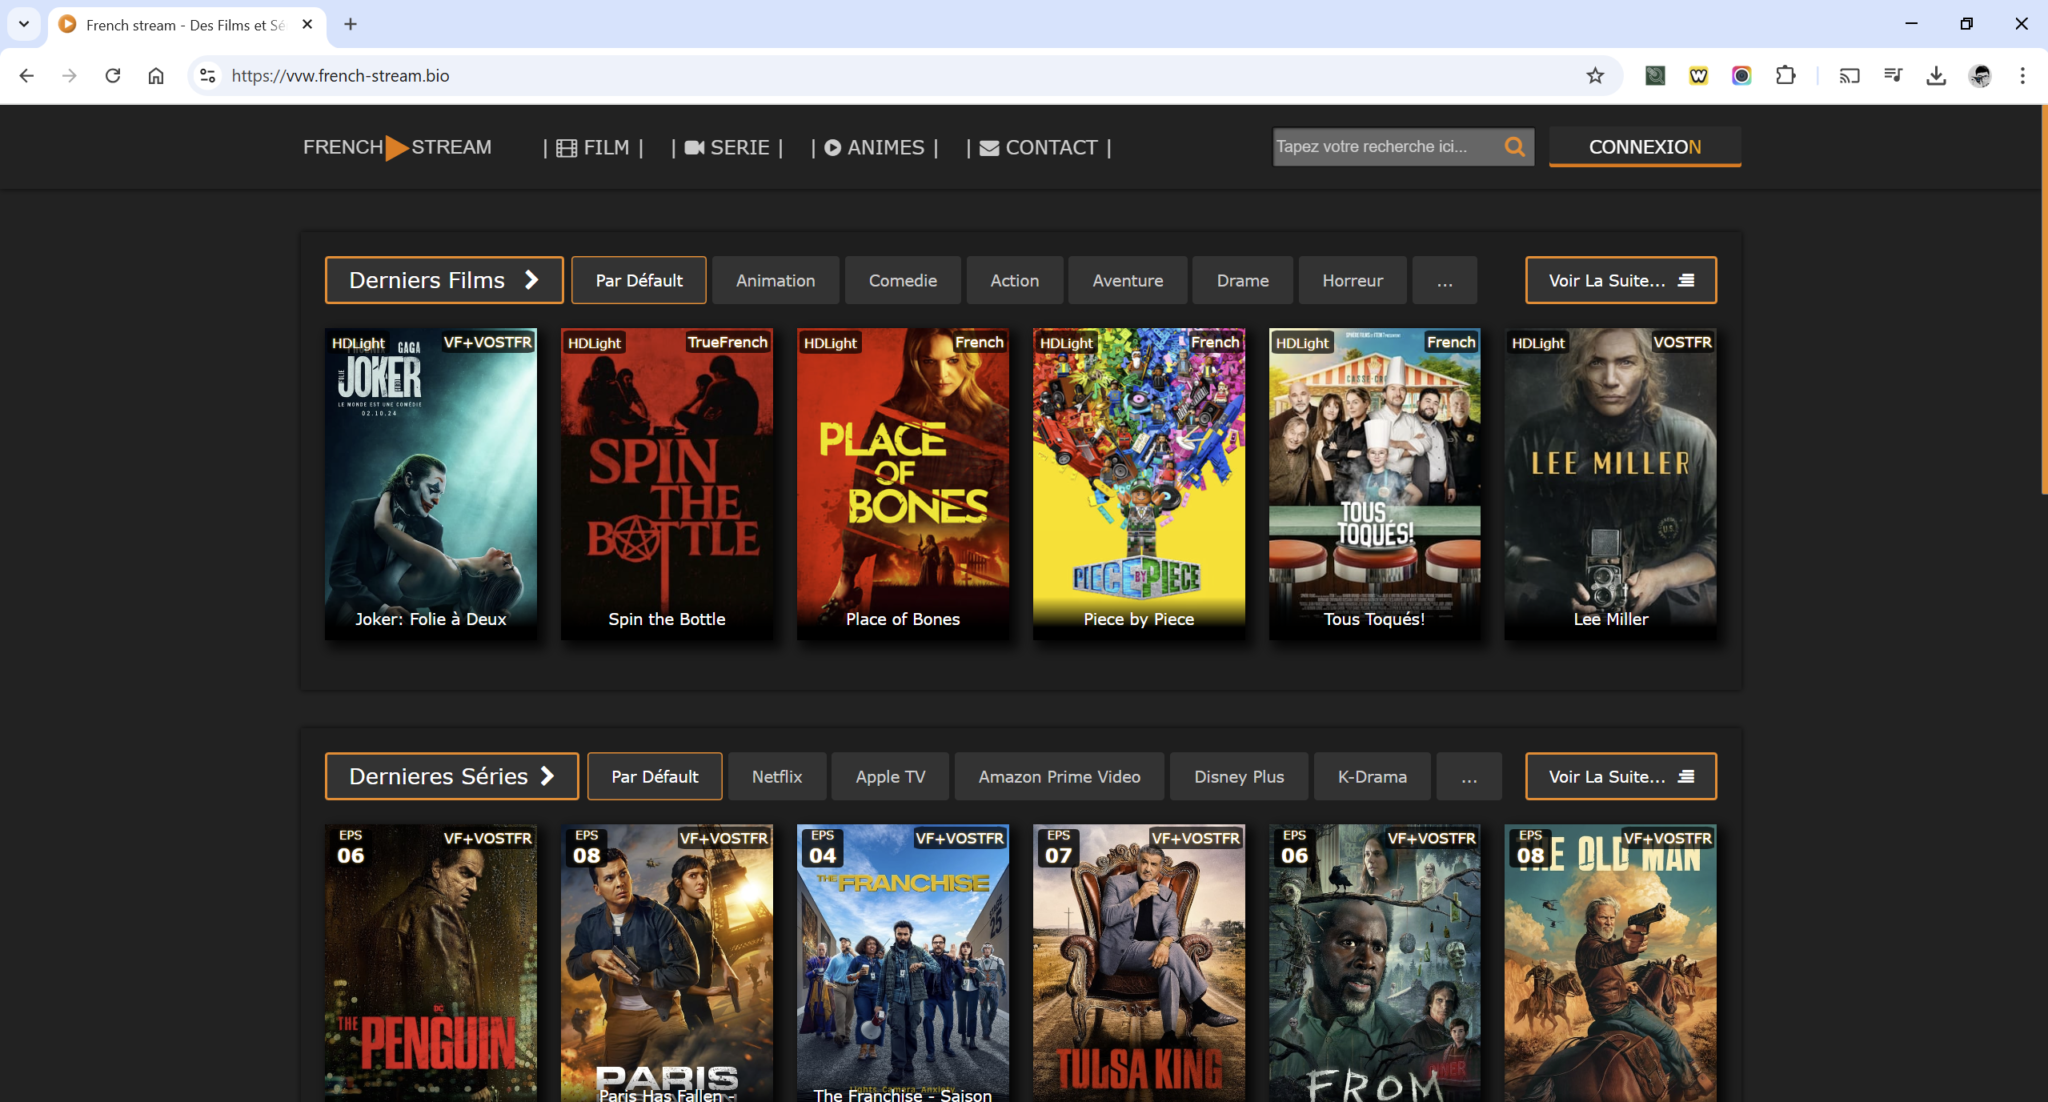Click the cast media icon
This screenshot has width=2048, height=1102.
pyautogui.click(x=1849, y=76)
